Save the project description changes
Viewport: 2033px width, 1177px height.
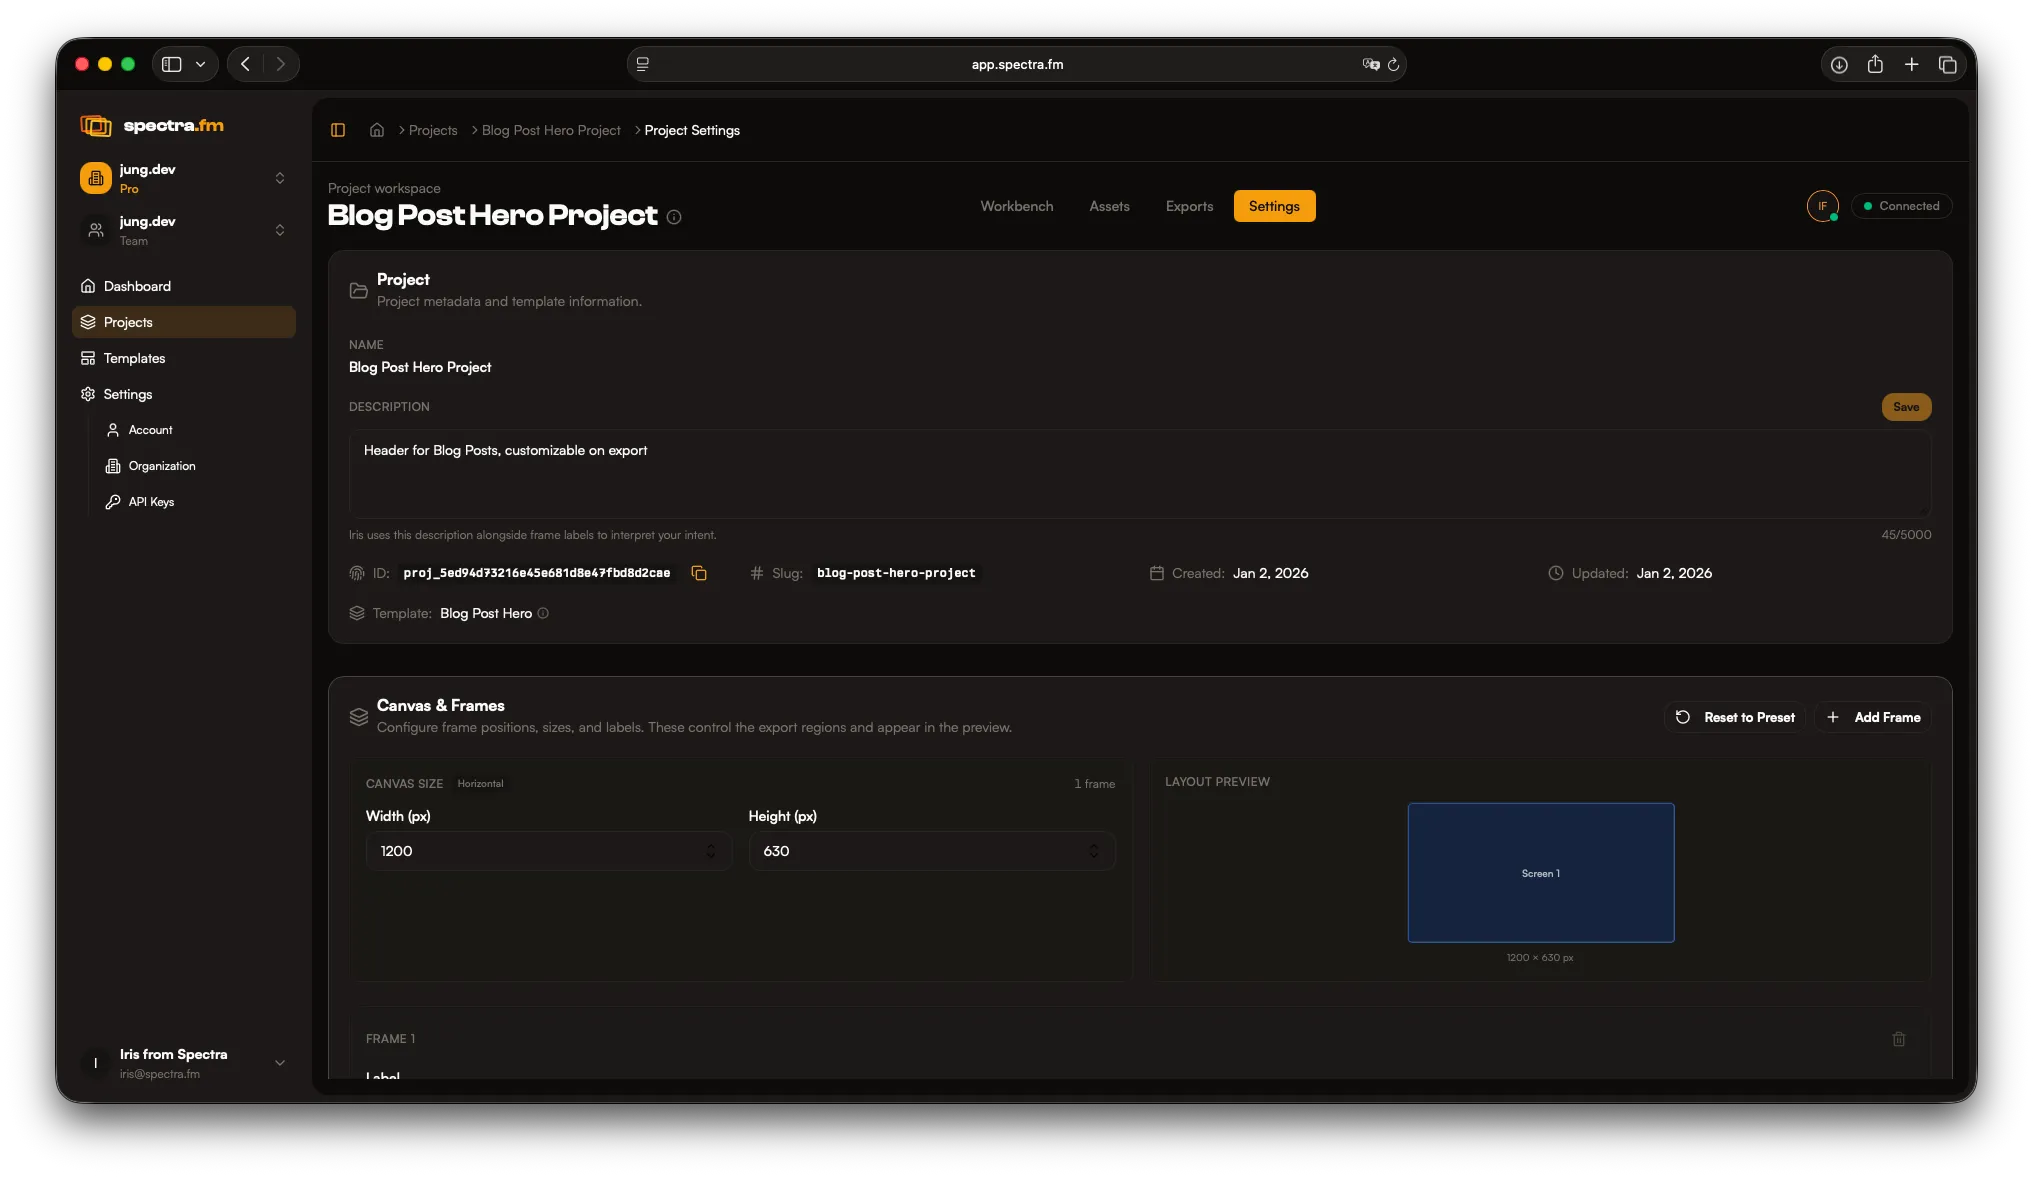1905,407
